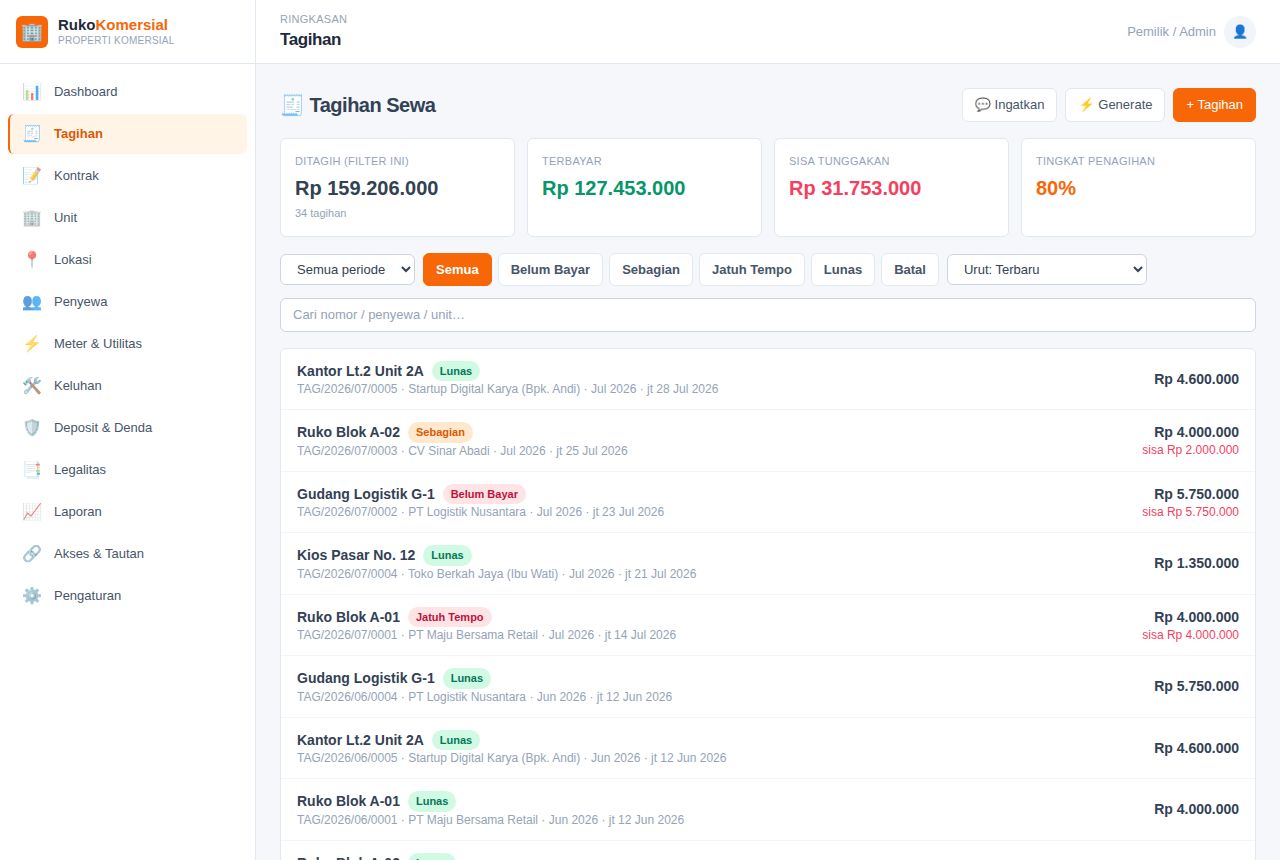Open the Penyewa page
Image resolution: width=1280 pixels, height=860 pixels.
(127, 302)
